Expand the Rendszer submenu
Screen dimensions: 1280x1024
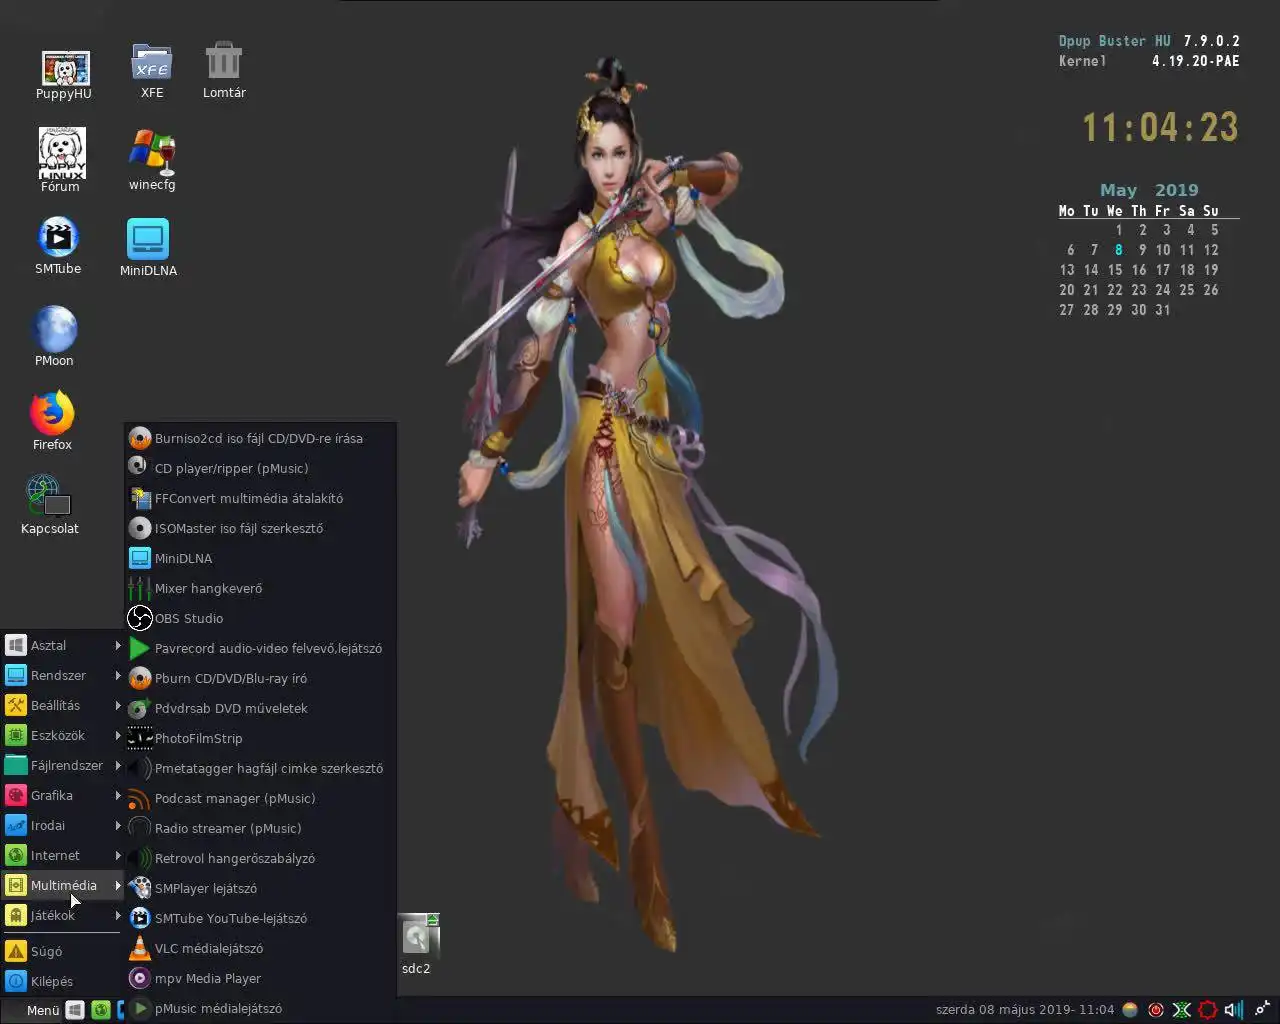pyautogui.click(x=63, y=676)
